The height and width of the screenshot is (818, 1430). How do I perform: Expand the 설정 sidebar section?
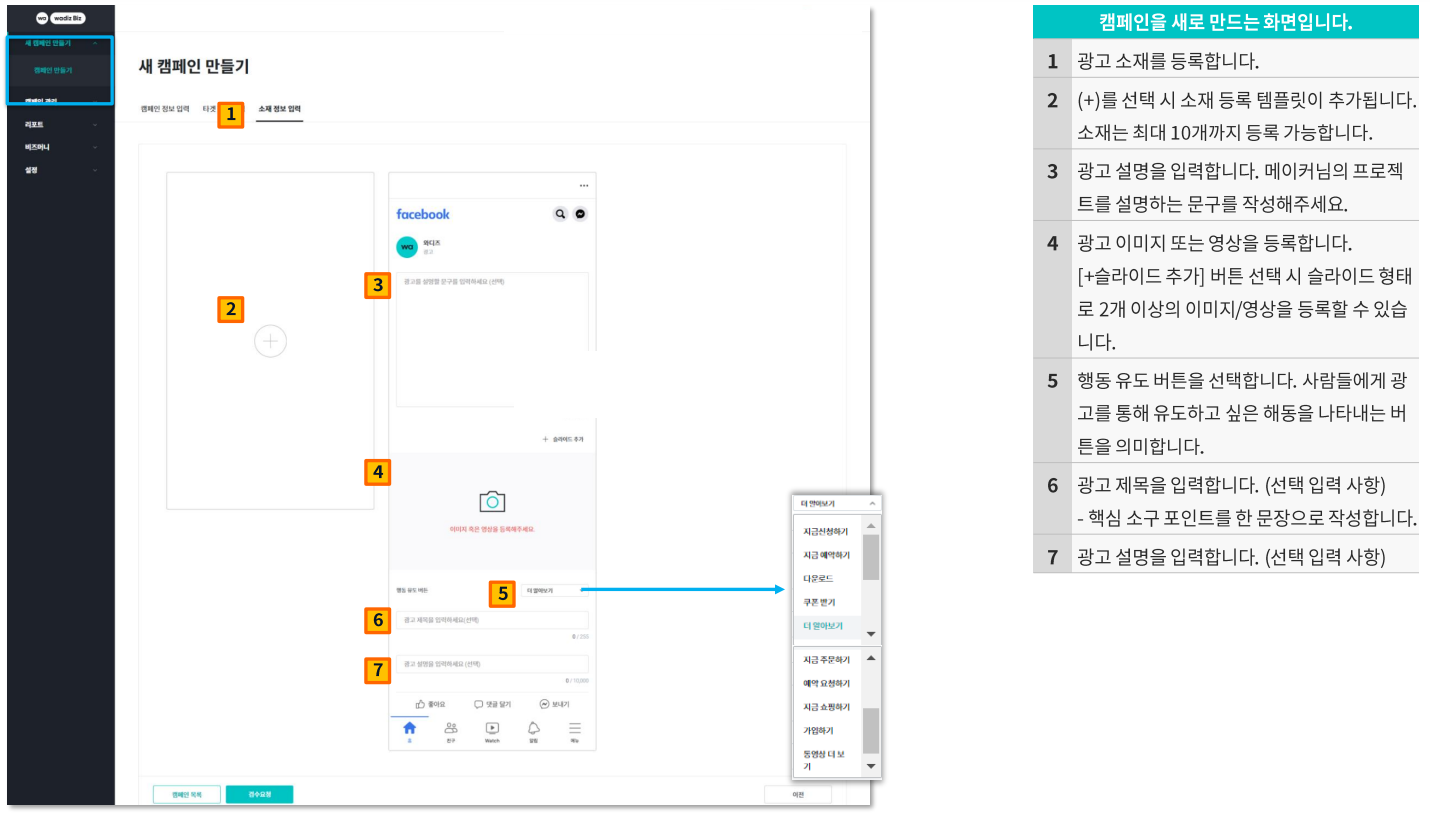tap(60, 170)
